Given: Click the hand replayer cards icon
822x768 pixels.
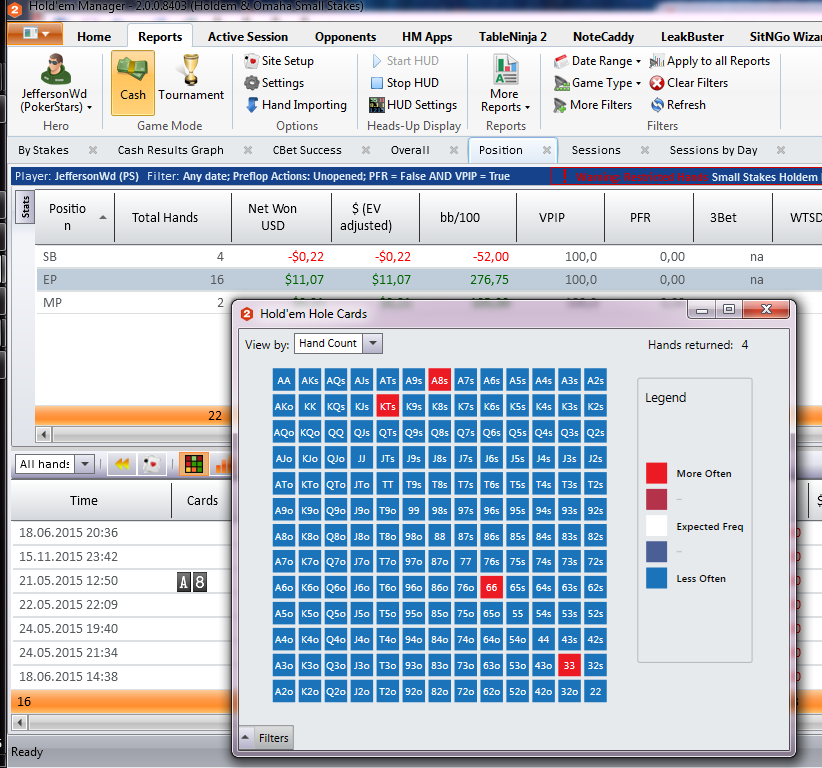Looking at the screenshot, I should point(152,464).
